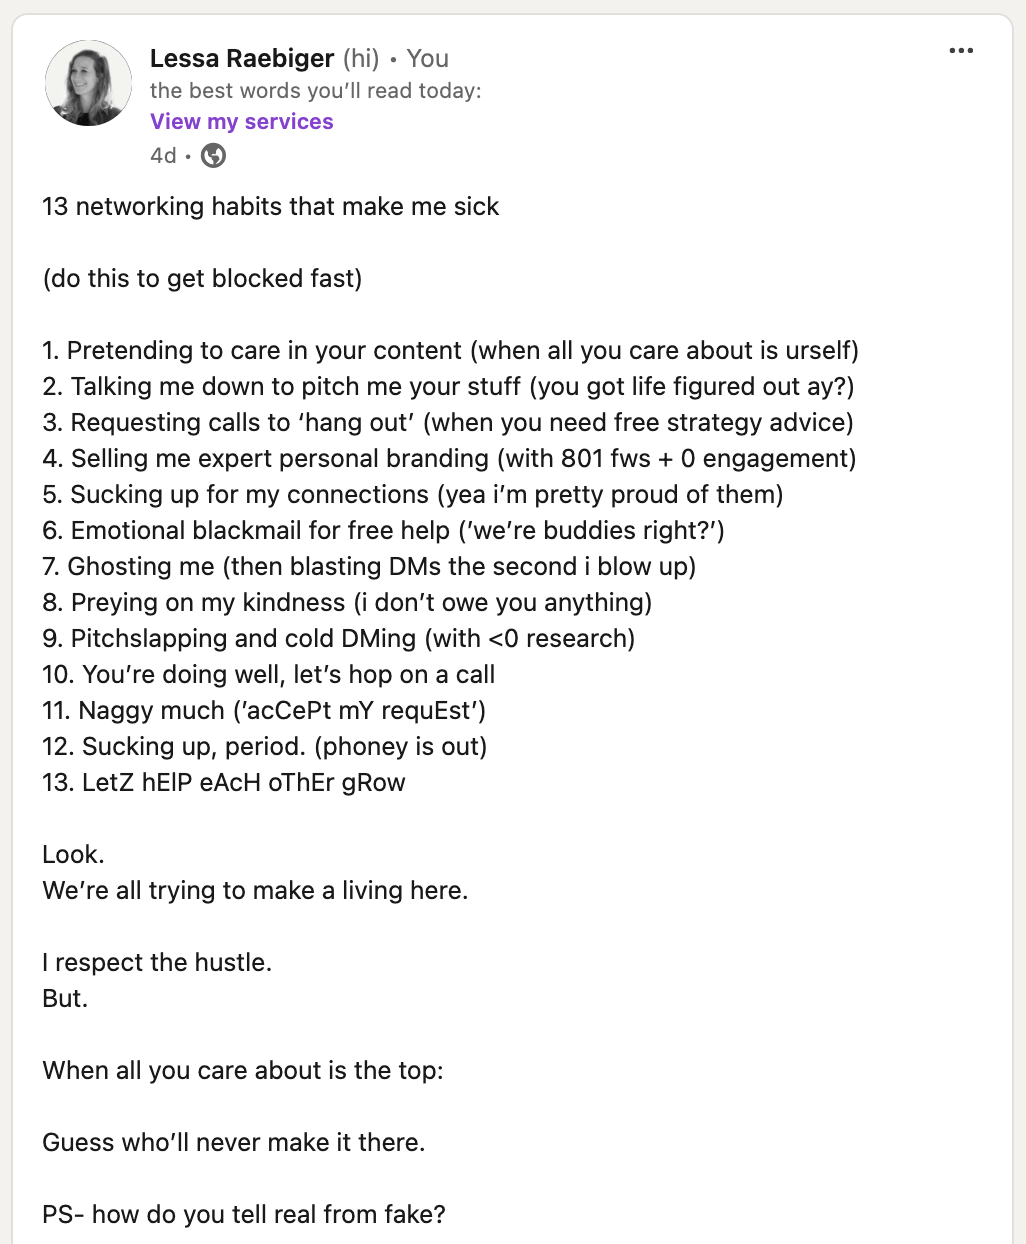Click the 'You' label beside the author name
This screenshot has height=1244, width=1026.
tap(428, 58)
